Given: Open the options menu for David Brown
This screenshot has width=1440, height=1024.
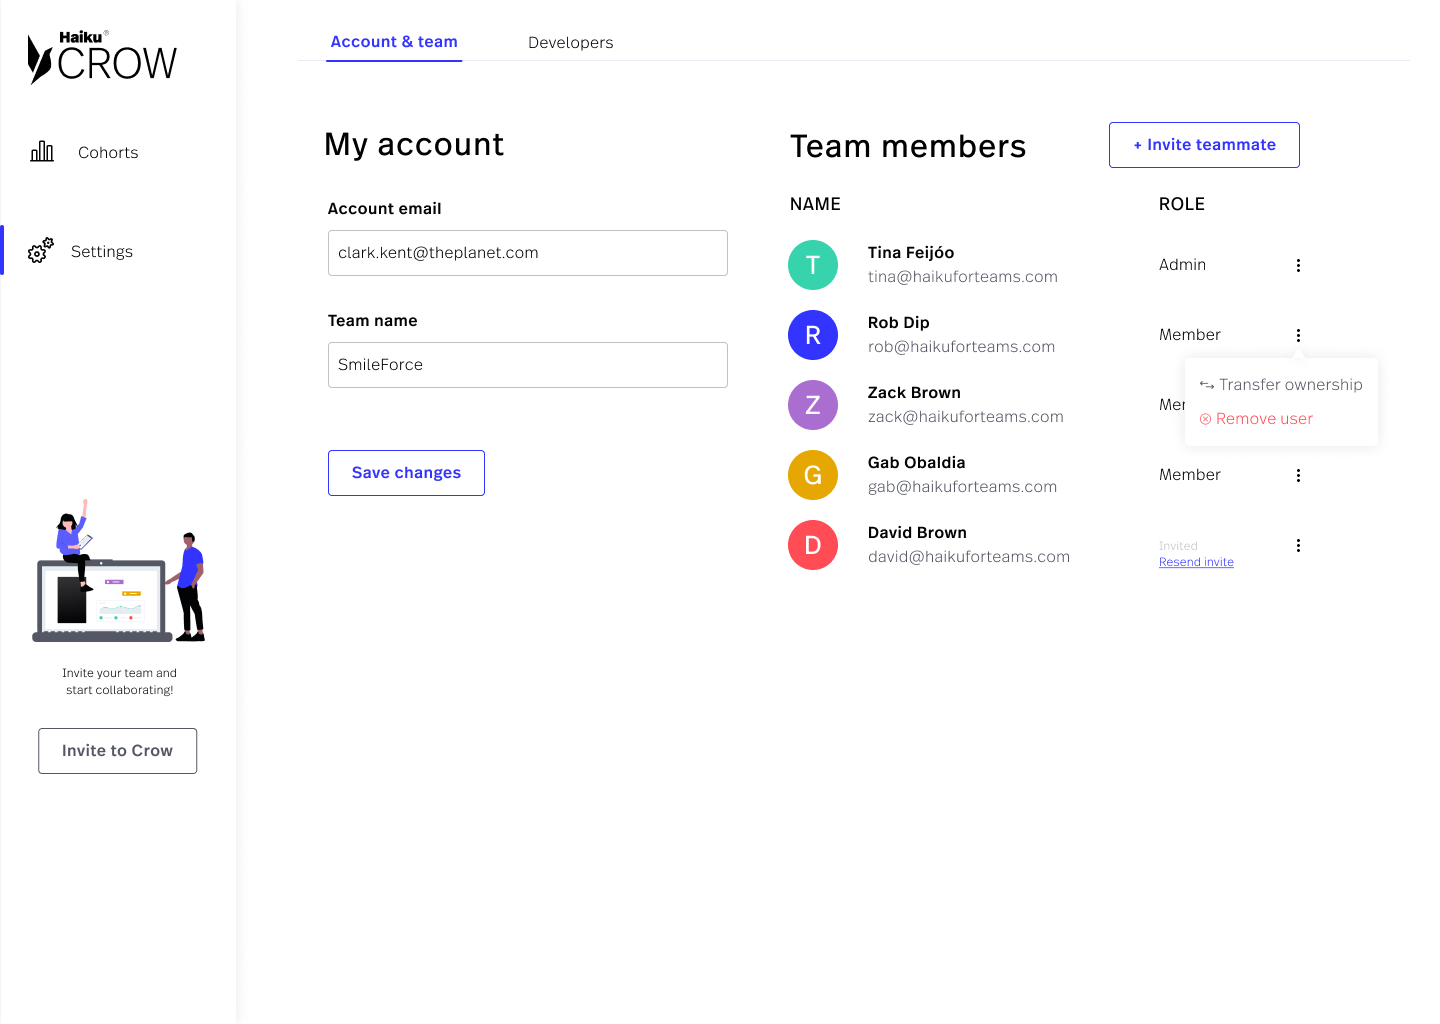Looking at the screenshot, I should 1298,545.
